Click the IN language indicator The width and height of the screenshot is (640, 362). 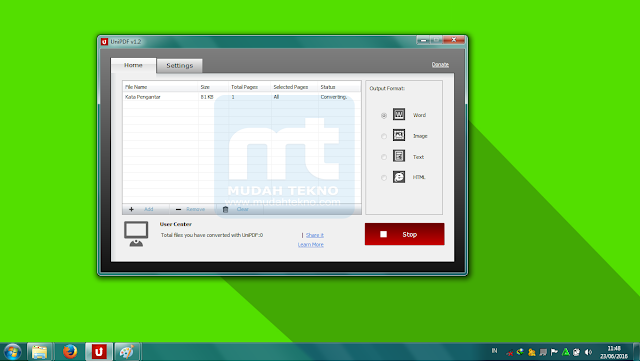coord(494,351)
